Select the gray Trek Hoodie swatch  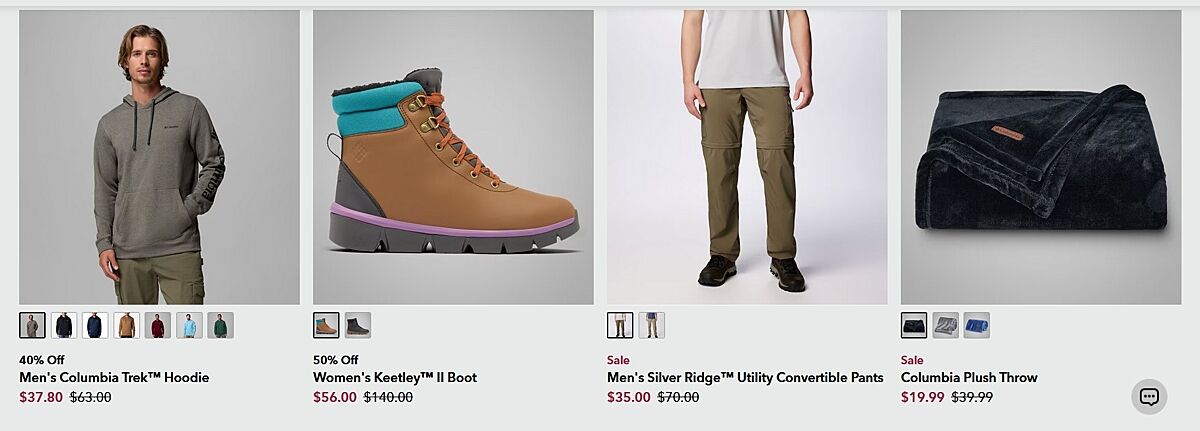click(32, 325)
